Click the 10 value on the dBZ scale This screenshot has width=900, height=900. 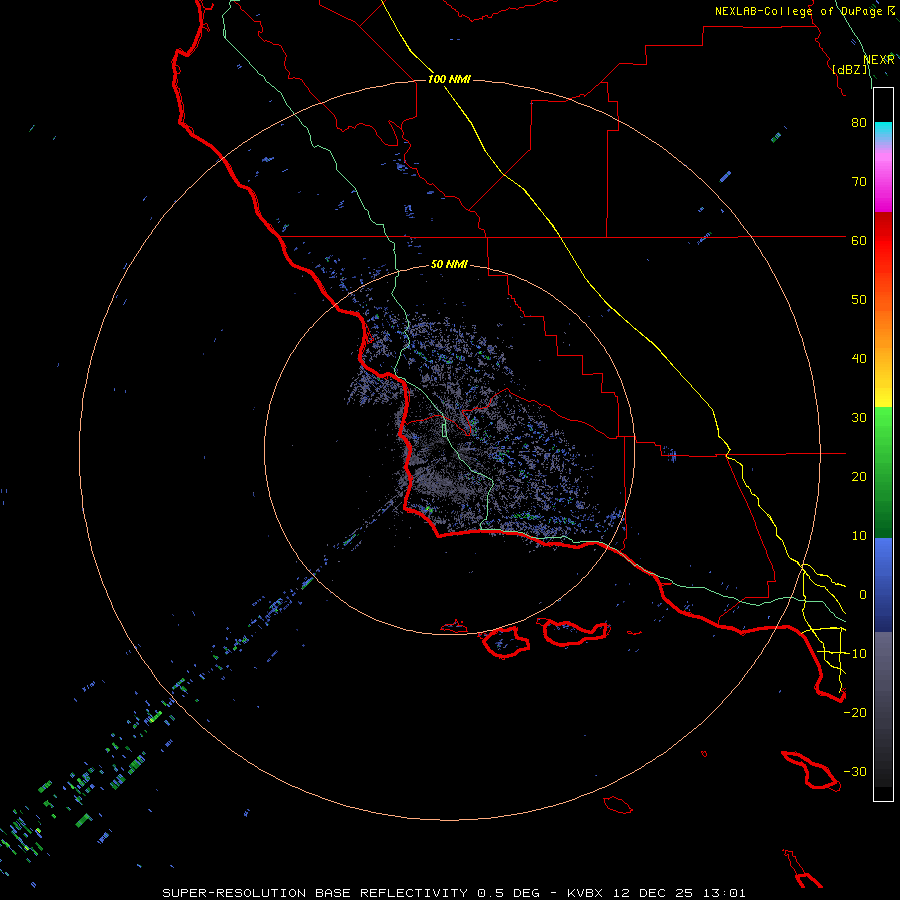pos(859,536)
